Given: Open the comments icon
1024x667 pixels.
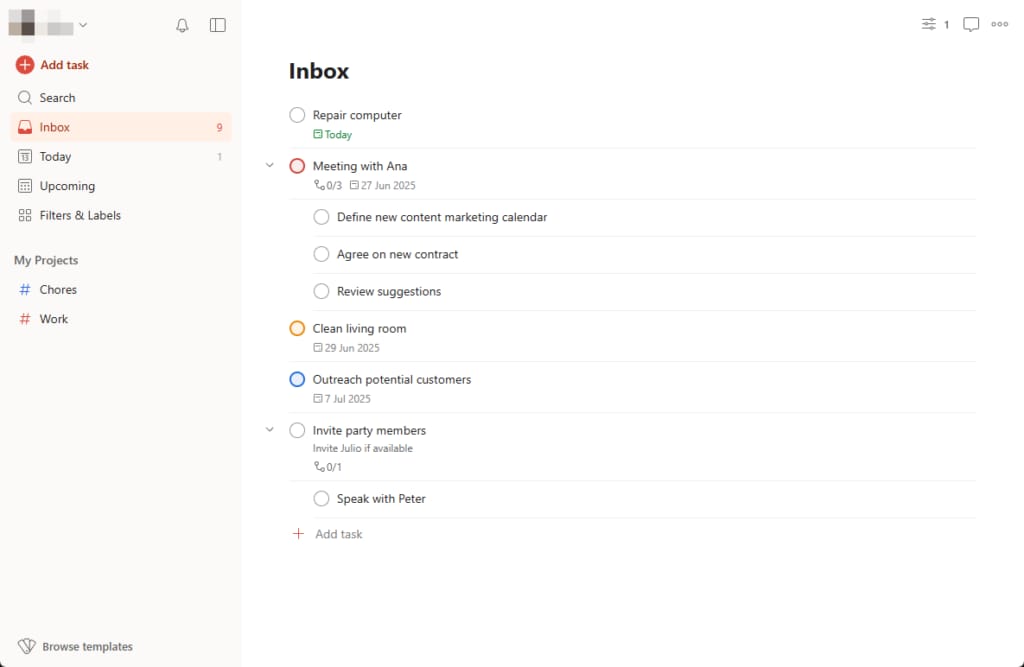Looking at the screenshot, I should (970, 24).
